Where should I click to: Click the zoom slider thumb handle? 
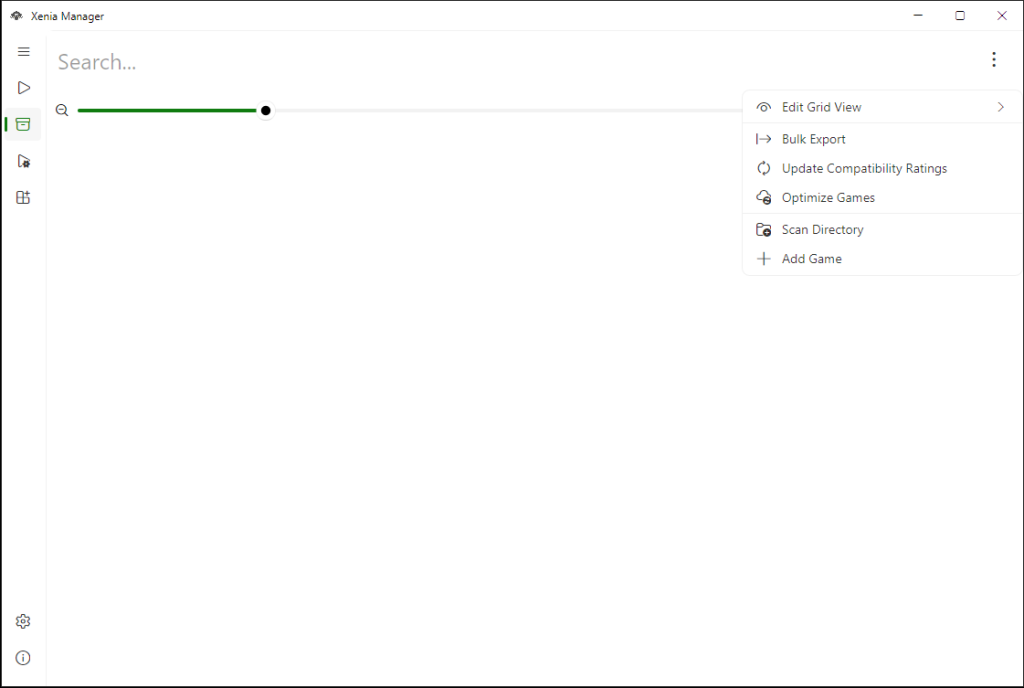coord(266,110)
